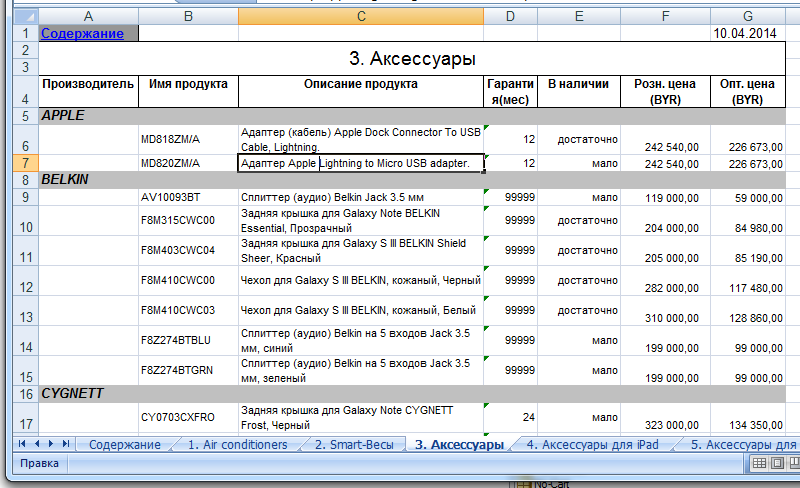Select cell F8Z274BTGRN

[x=188, y=371]
